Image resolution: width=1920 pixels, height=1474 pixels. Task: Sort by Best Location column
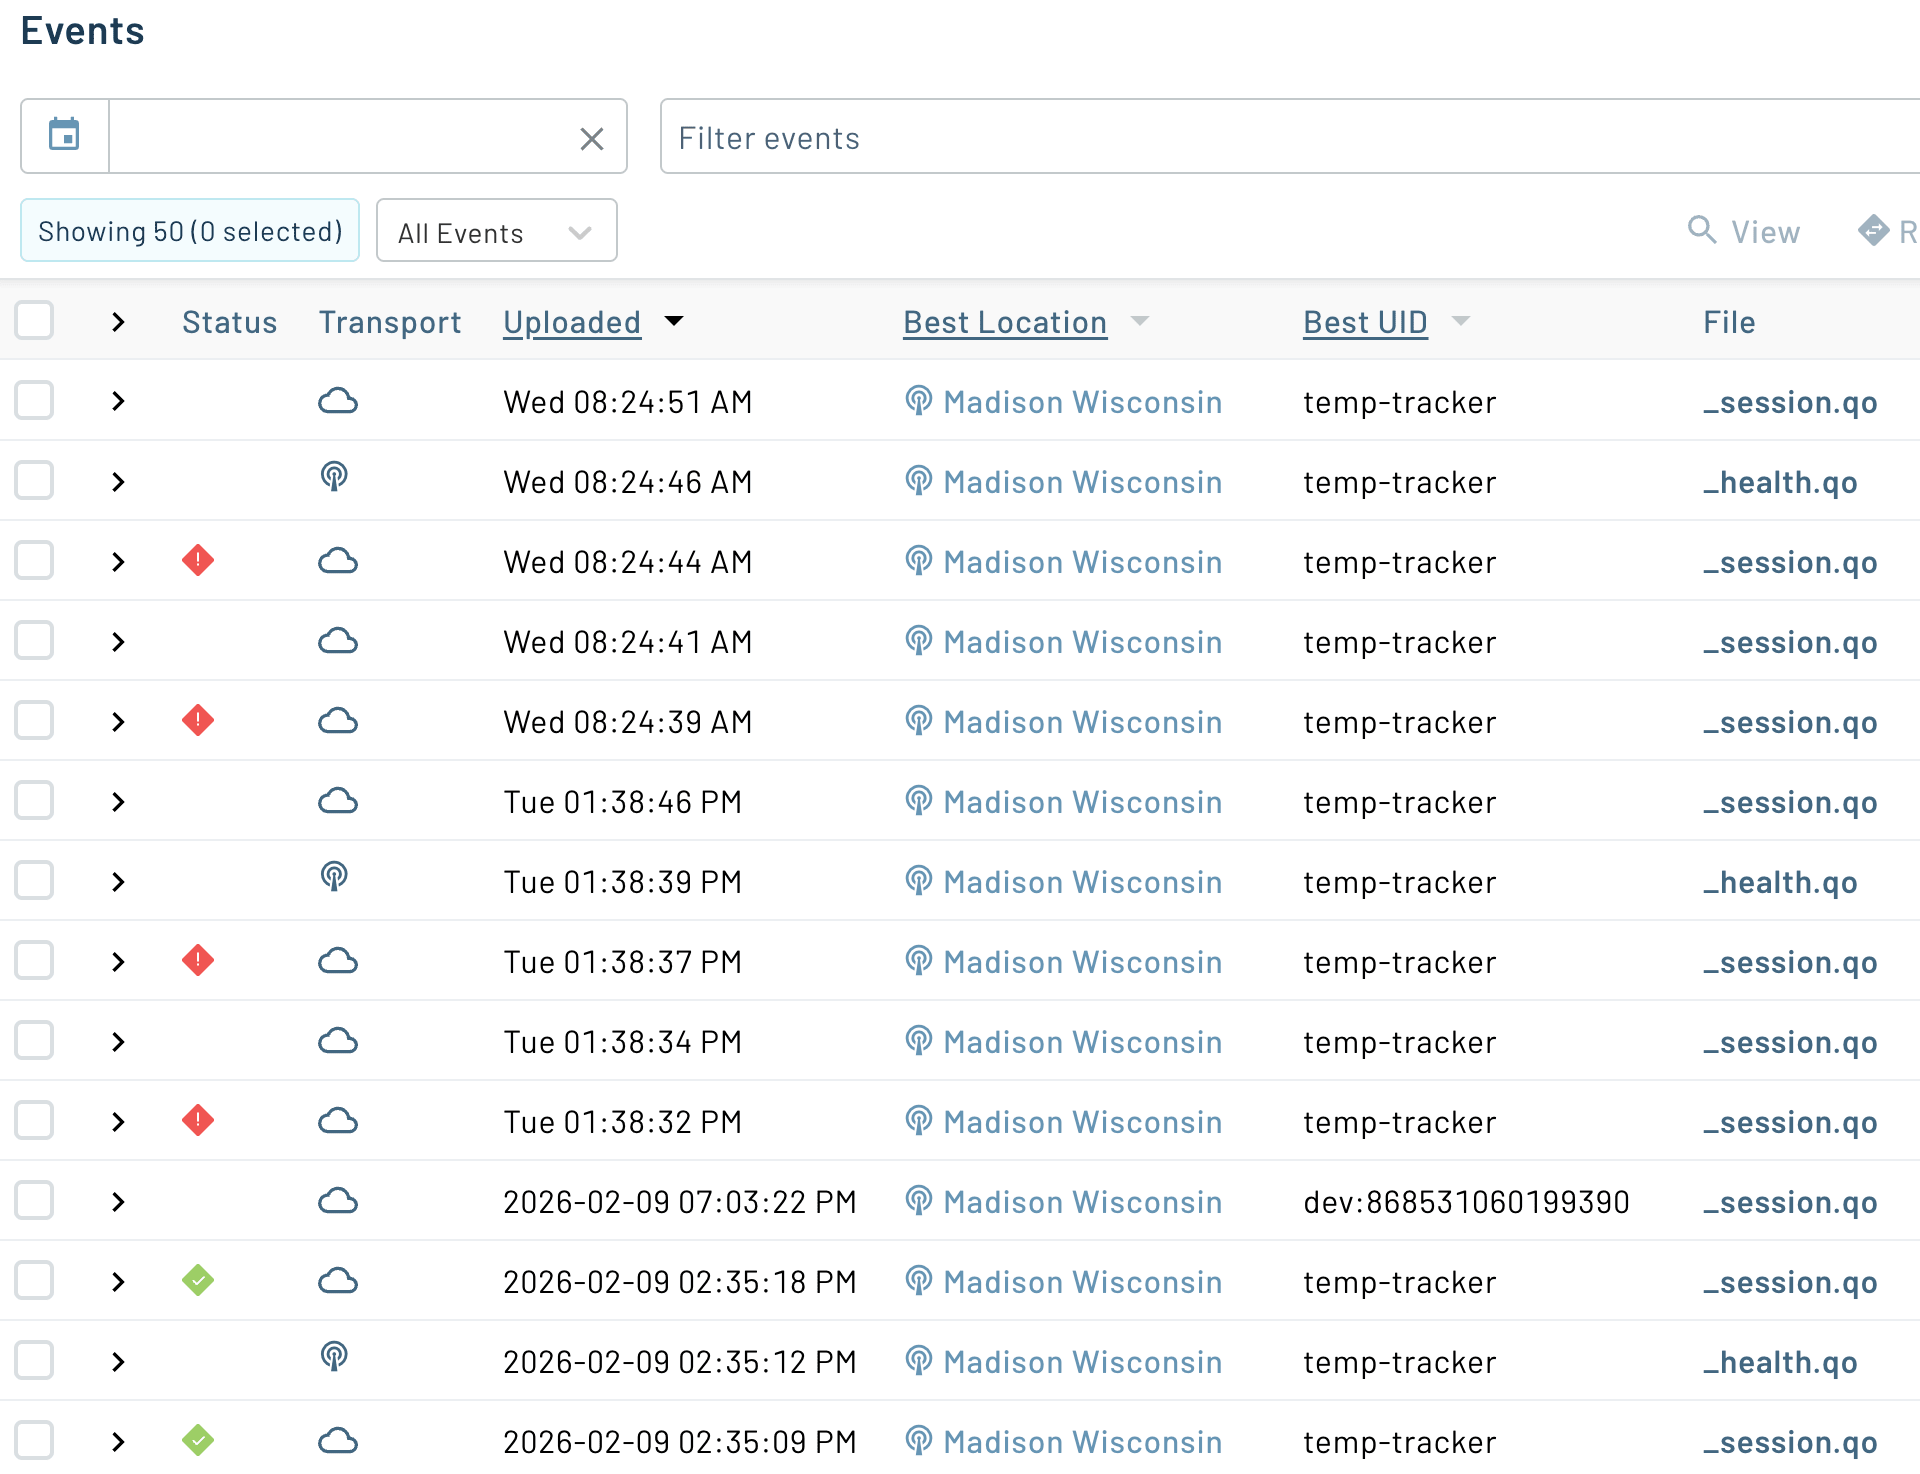(x=1005, y=322)
